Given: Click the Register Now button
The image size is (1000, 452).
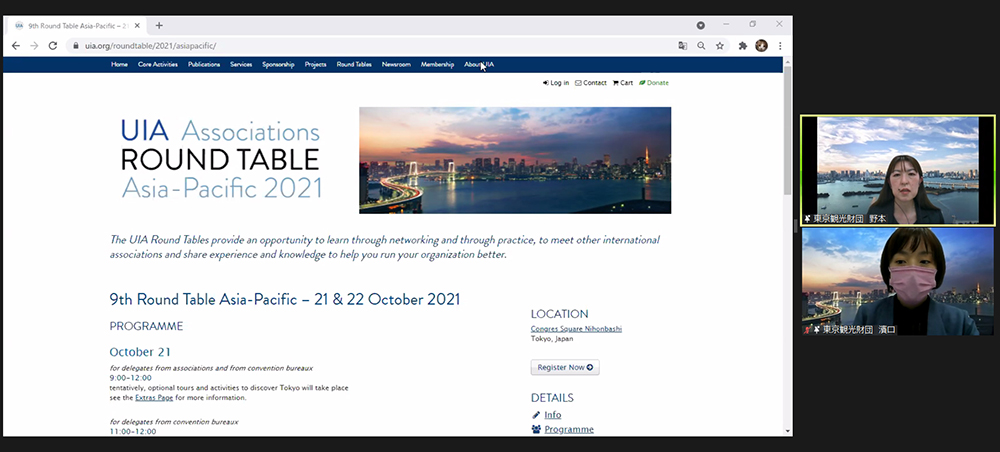Looking at the screenshot, I should click(565, 367).
